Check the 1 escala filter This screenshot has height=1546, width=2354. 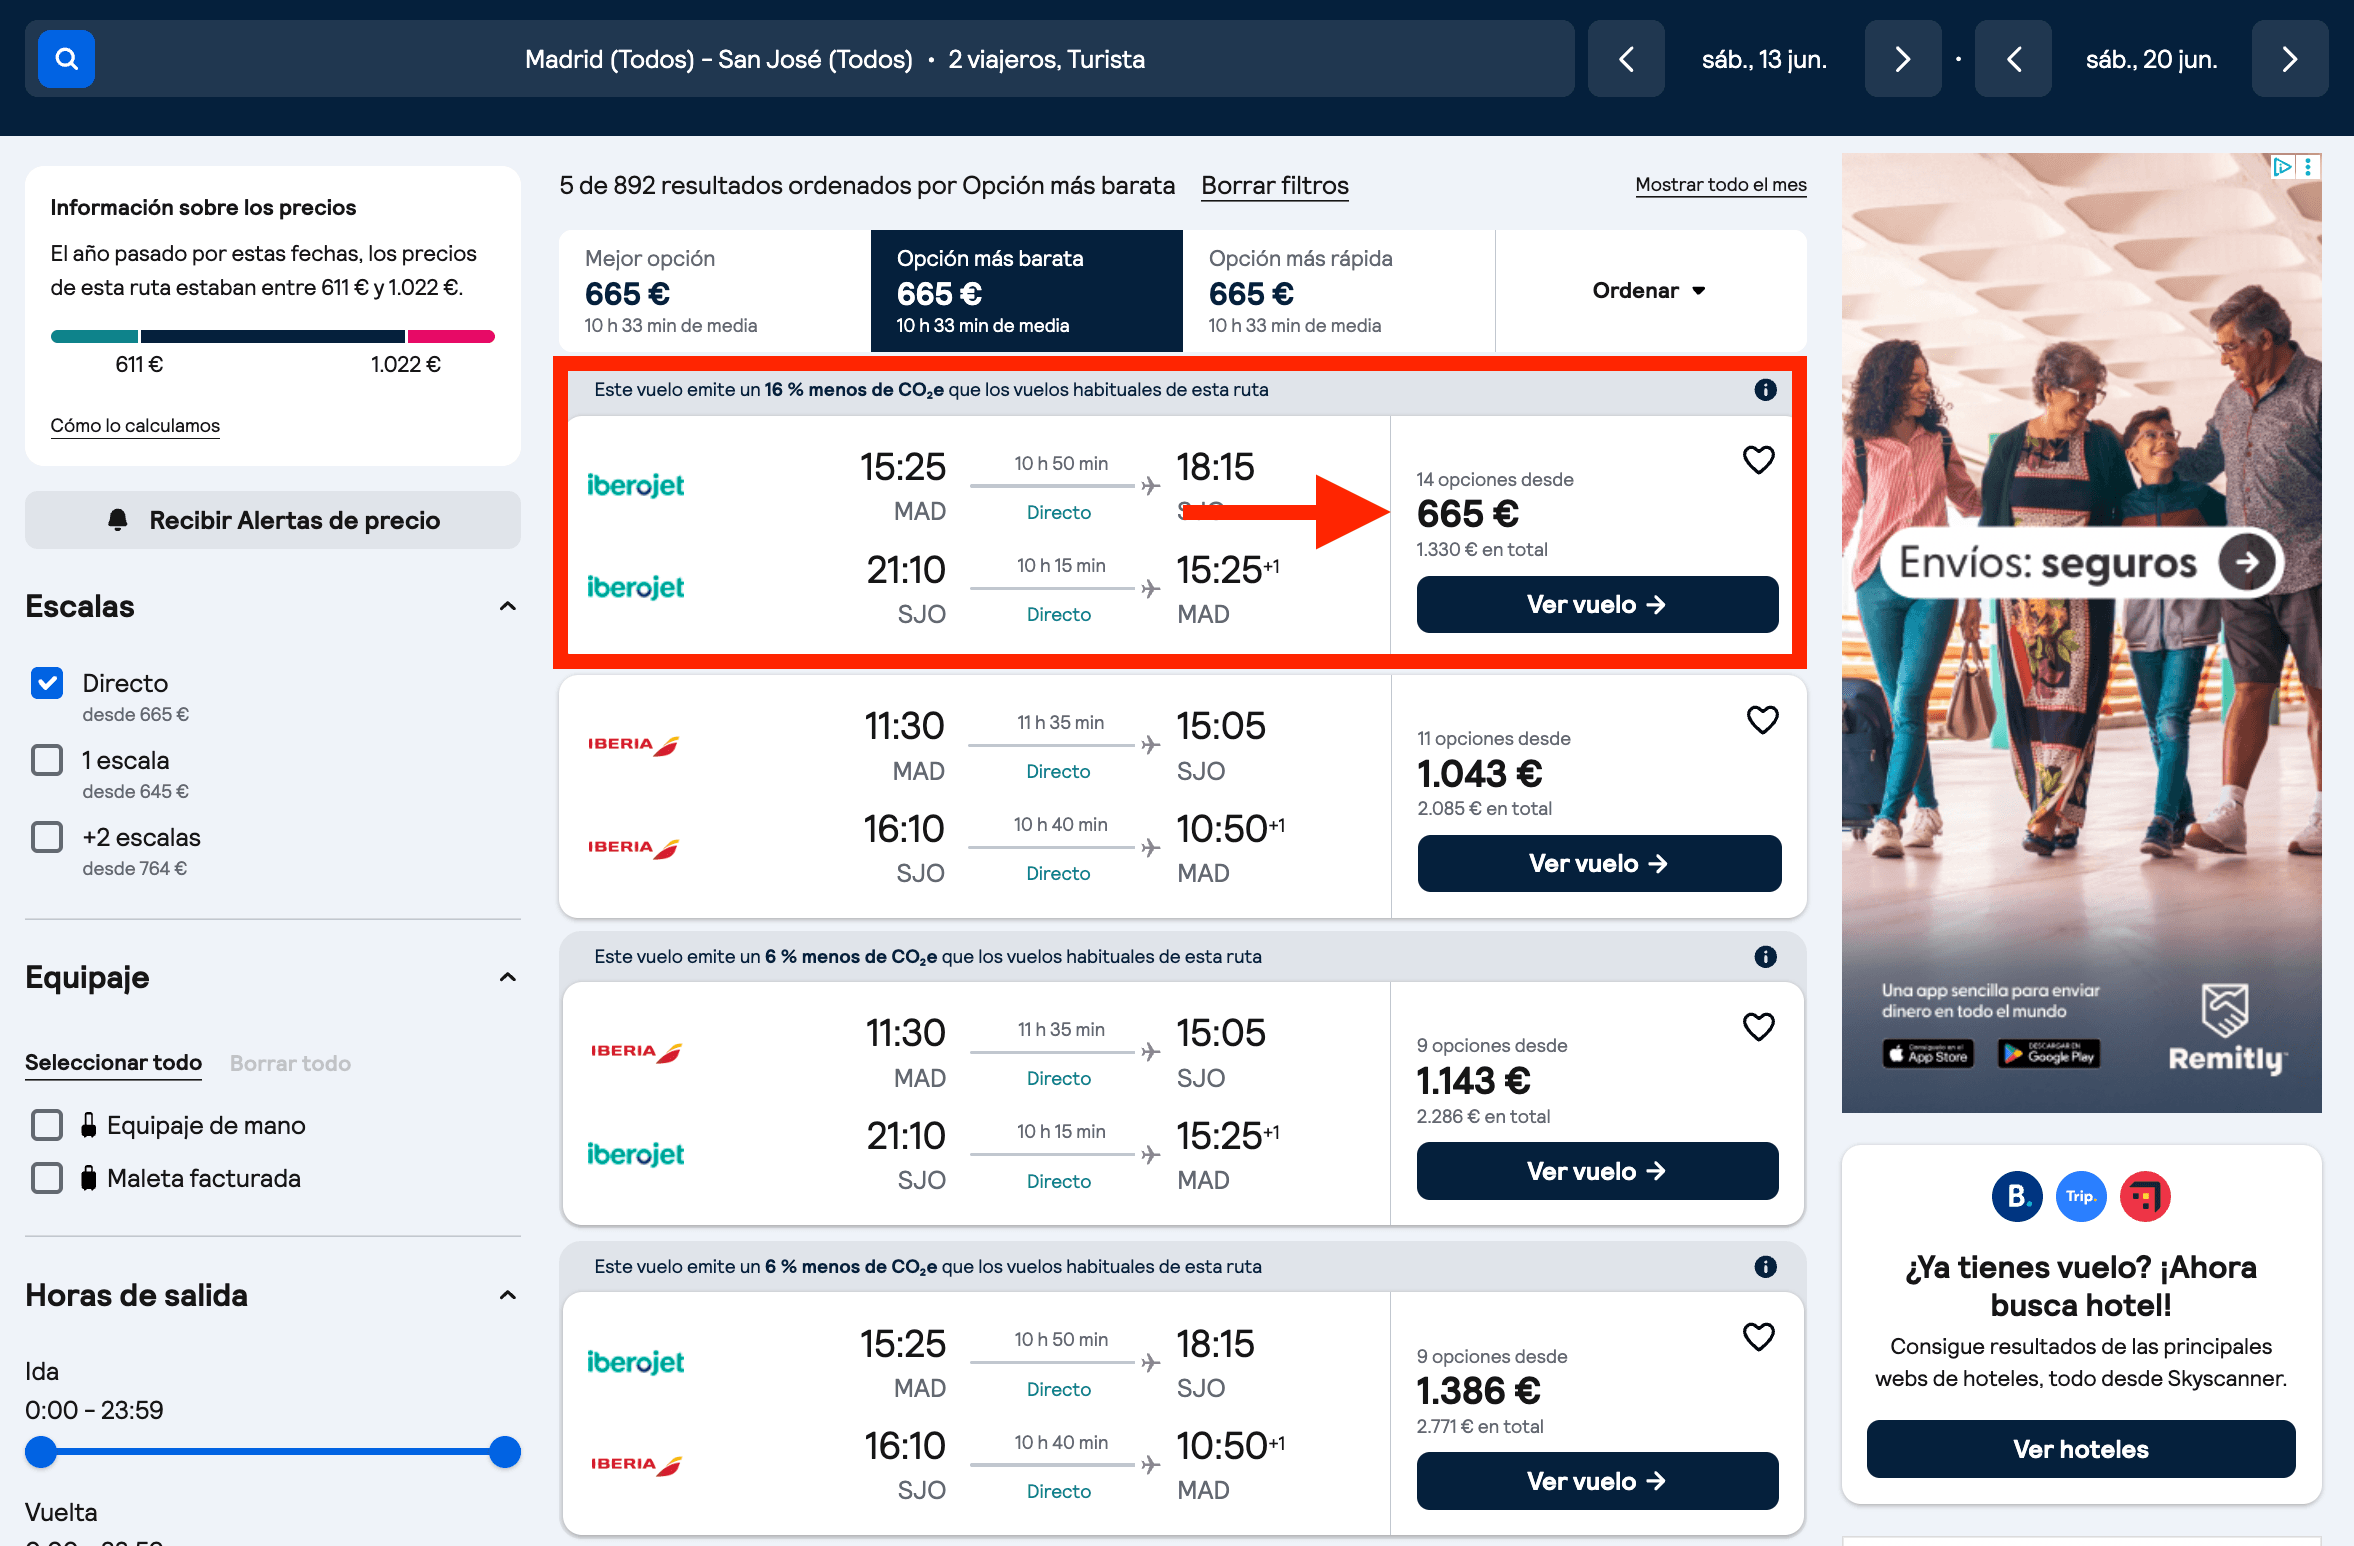coord(47,760)
